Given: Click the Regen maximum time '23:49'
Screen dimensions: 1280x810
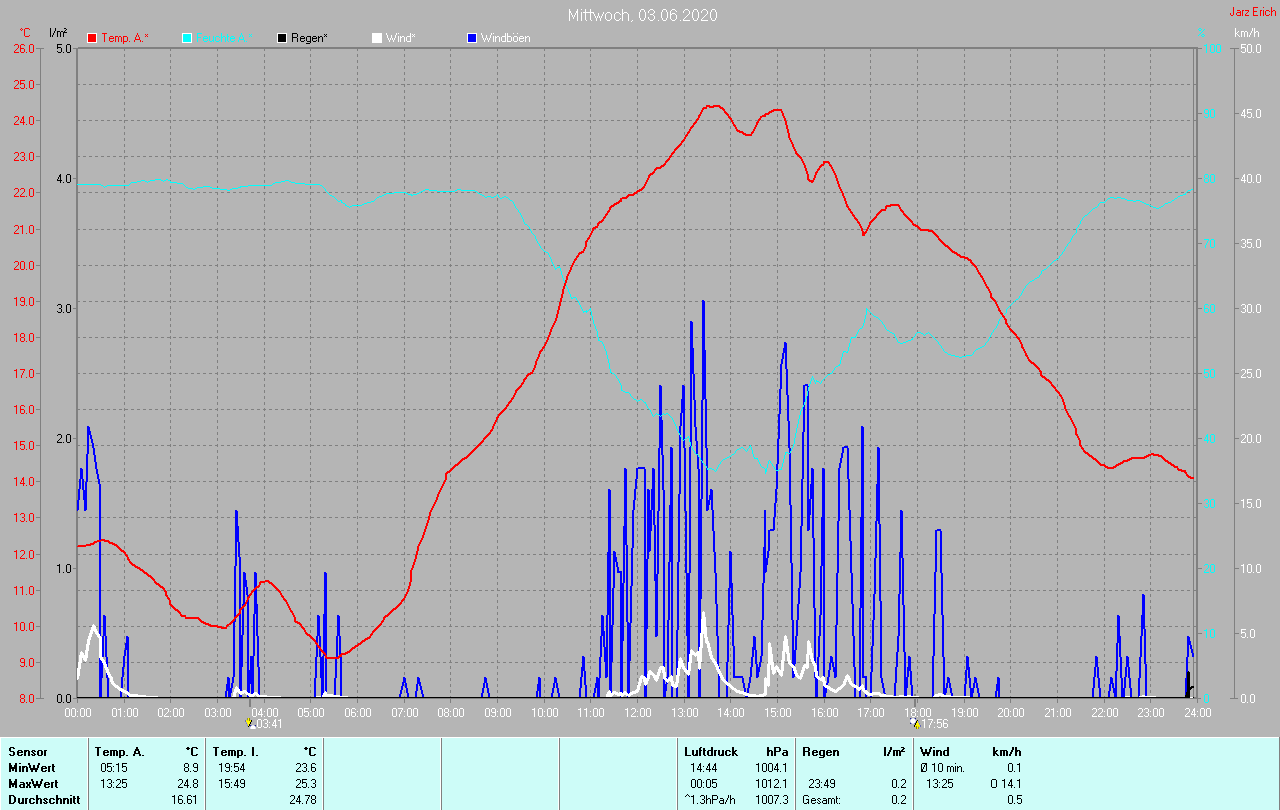Looking at the screenshot, I should [822, 783].
